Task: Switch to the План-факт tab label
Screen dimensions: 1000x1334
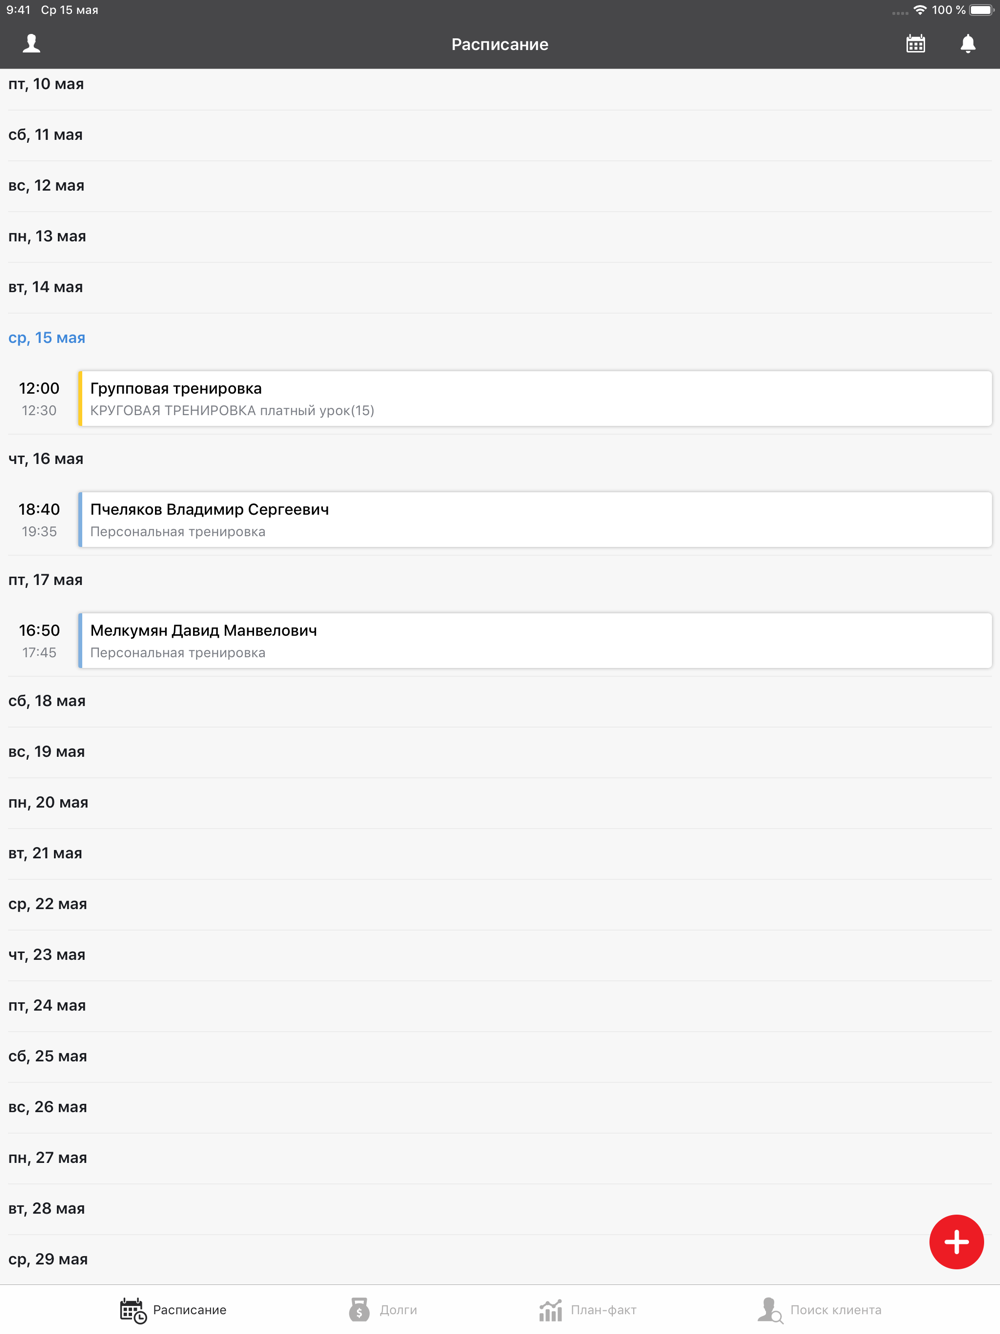Action: point(603,1310)
